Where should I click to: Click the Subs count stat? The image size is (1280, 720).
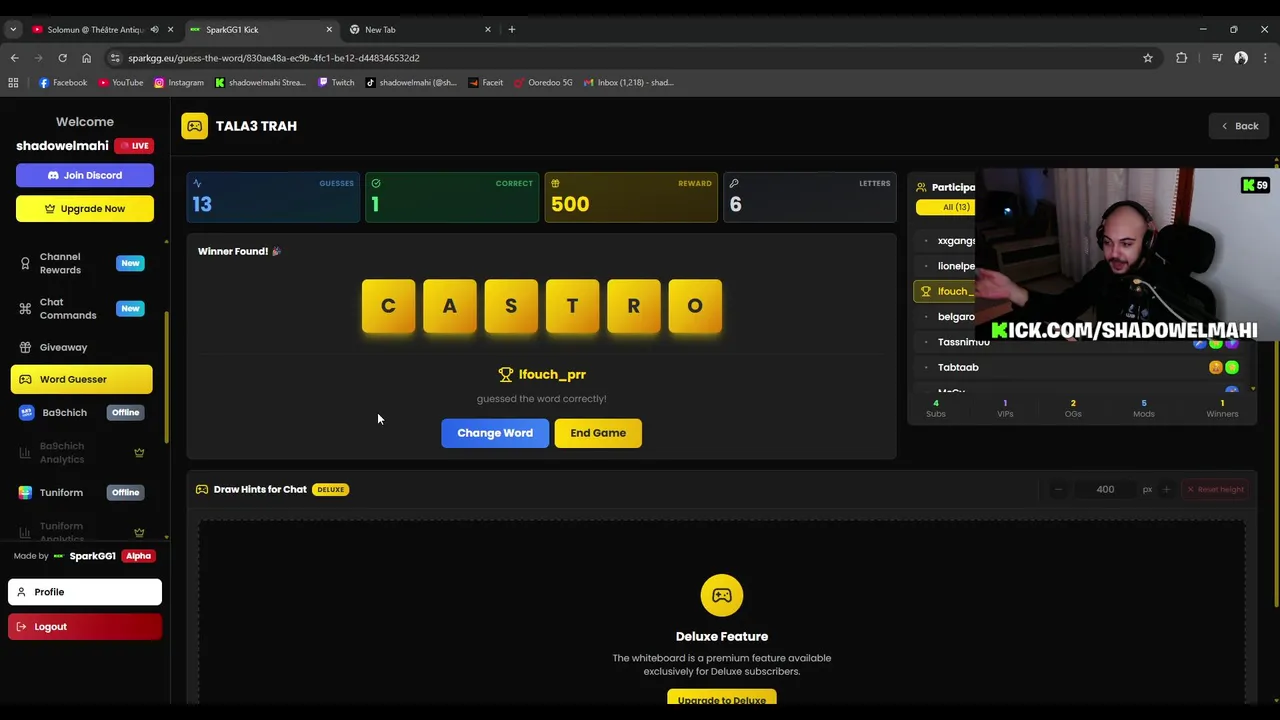tap(936, 408)
